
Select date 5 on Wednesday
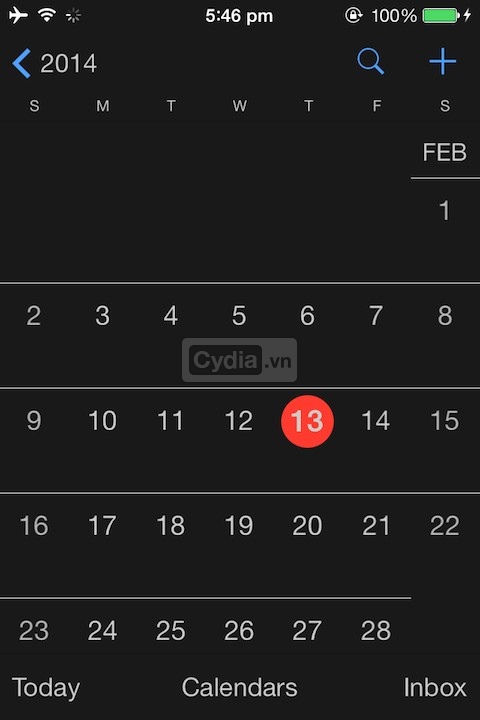239,316
